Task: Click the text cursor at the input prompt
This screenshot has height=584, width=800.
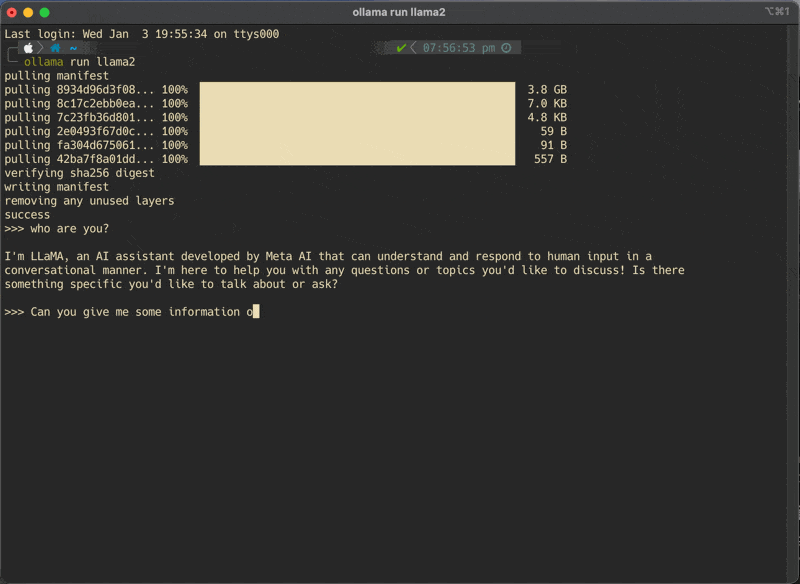Action: (x=255, y=312)
